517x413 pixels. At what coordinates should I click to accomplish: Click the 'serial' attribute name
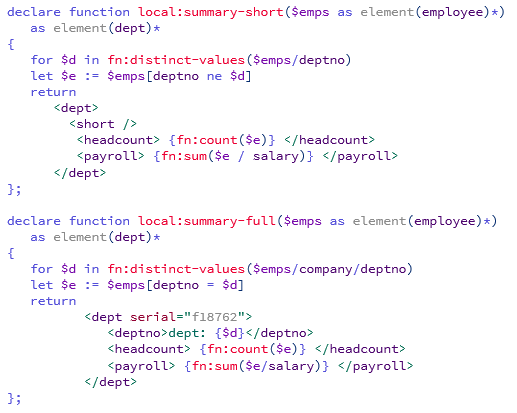coord(153,317)
